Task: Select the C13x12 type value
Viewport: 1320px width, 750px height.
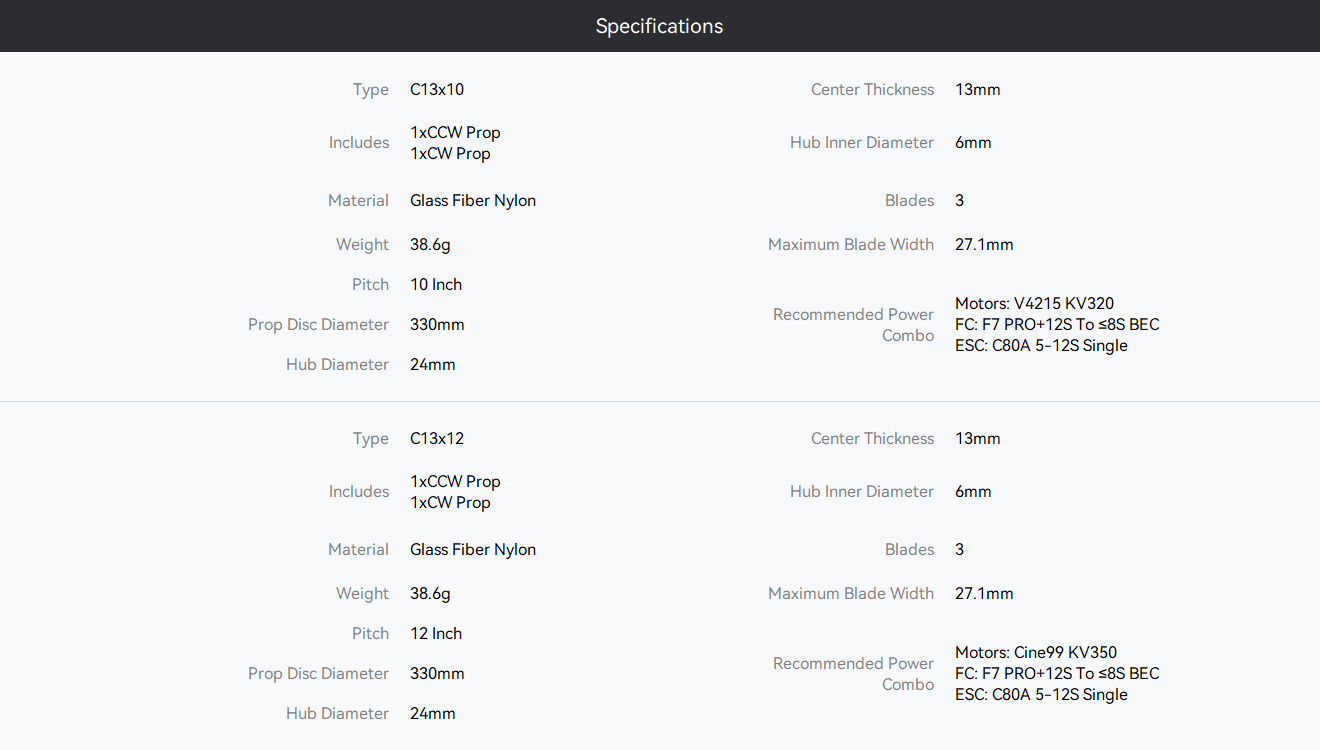Action: pyautogui.click(x=437, y=438)
